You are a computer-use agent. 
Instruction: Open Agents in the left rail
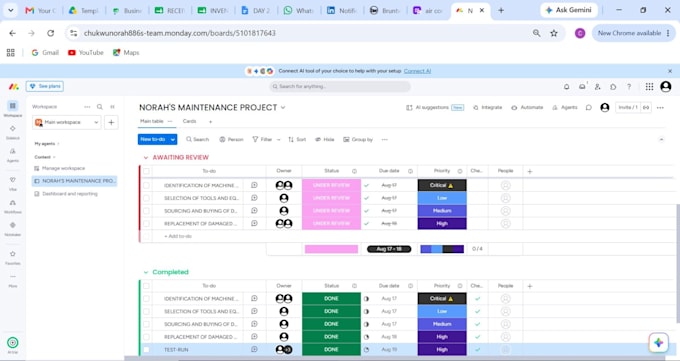[x=13, y=154]
